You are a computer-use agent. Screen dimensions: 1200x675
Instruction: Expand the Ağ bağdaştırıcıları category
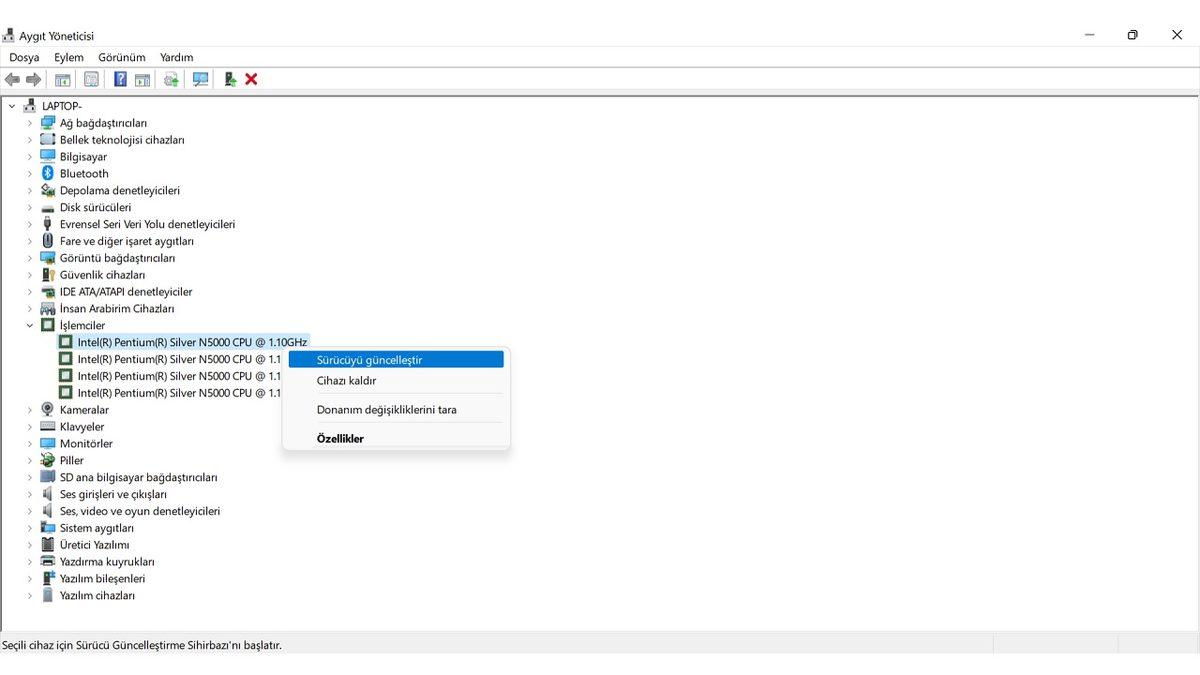click(30, 123)
